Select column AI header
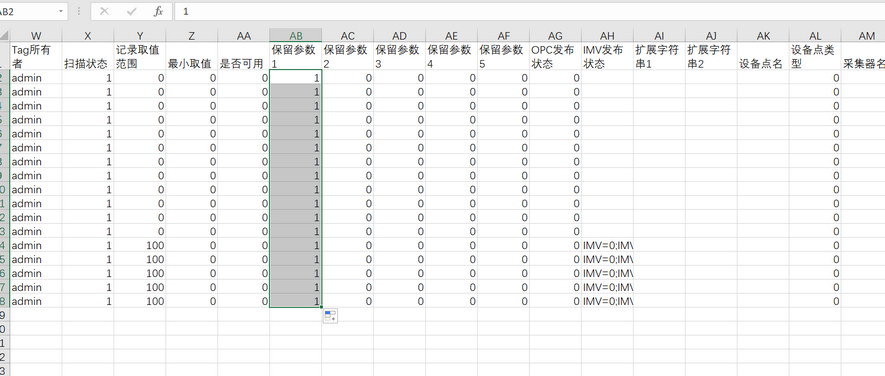 coord(659,36)
